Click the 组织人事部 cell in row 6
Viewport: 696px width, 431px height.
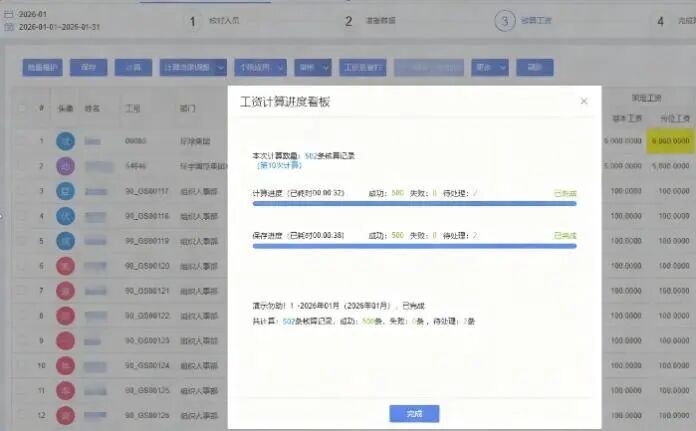point(199,266)
